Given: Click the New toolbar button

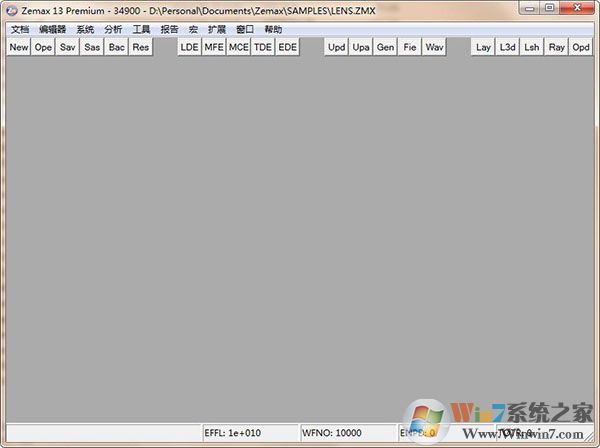Looking at the screenshot, I should coord(19,47).
